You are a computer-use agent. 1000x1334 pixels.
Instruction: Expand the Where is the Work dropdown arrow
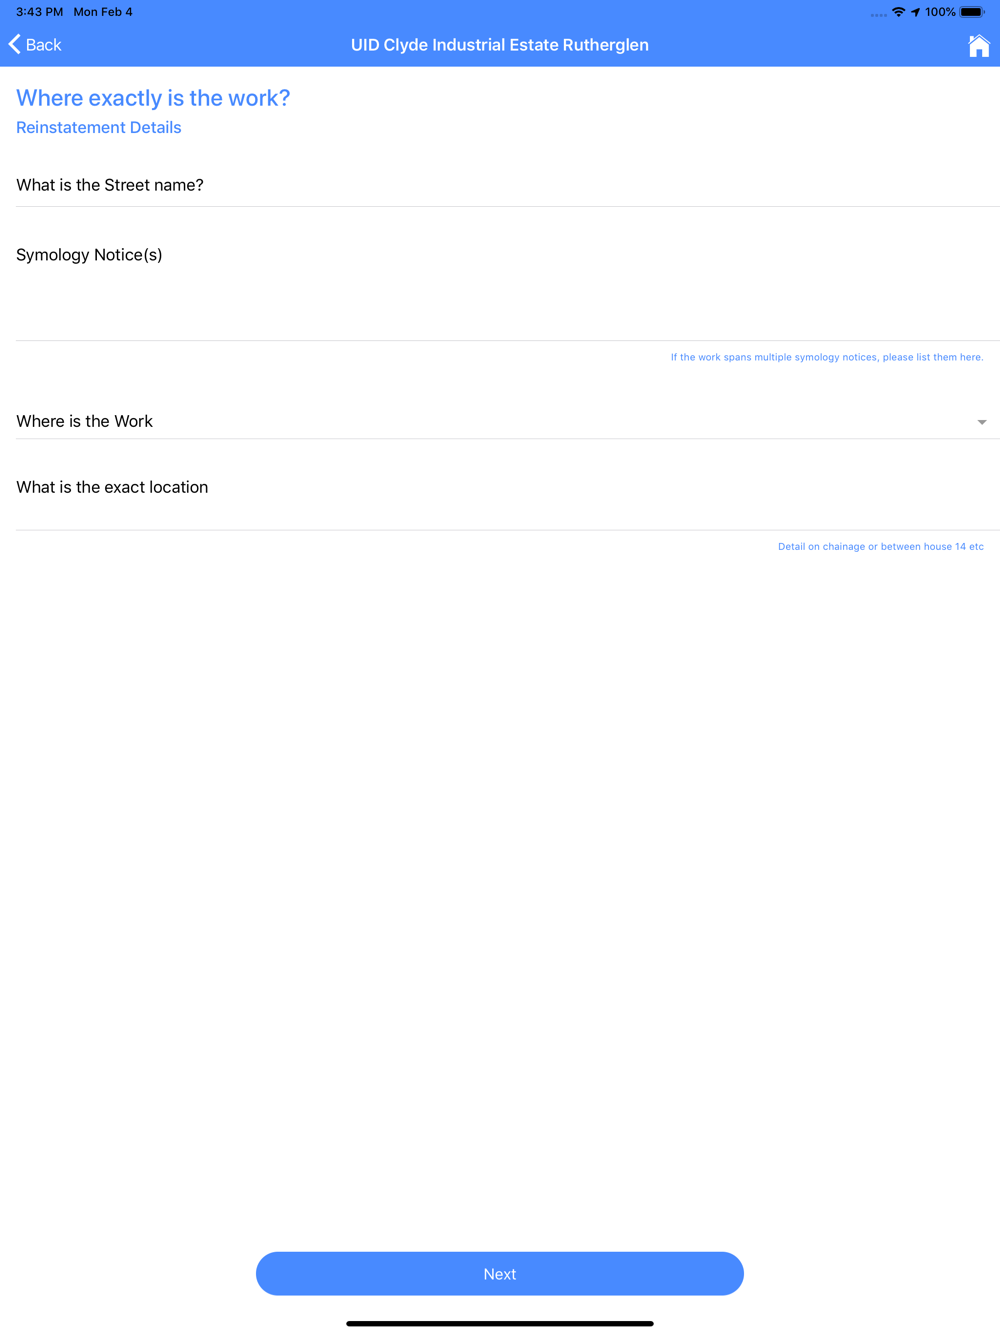pos(982,422)
